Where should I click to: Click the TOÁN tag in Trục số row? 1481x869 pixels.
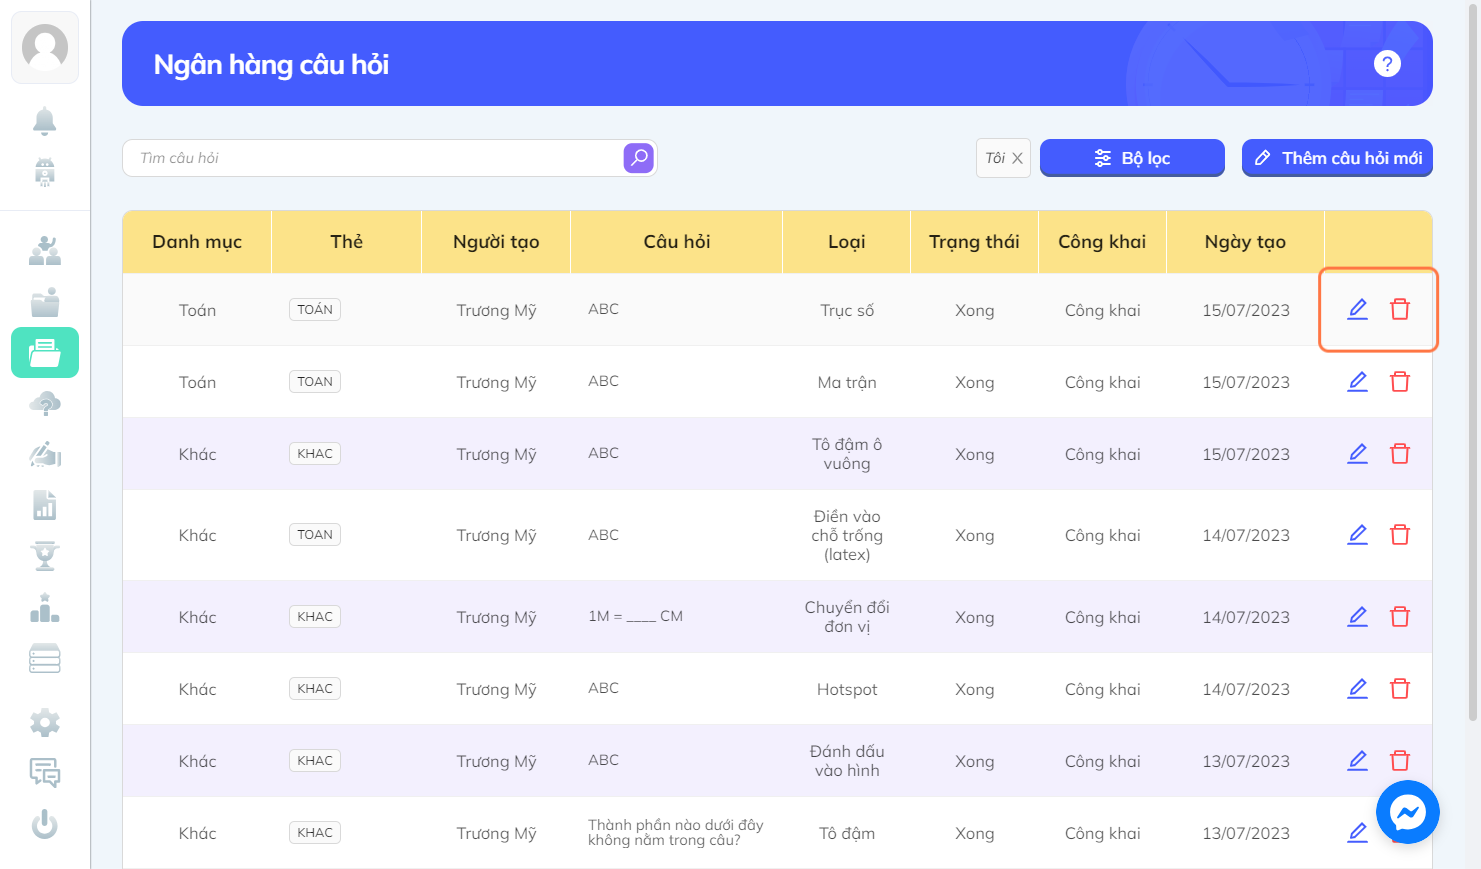[315, 310]
